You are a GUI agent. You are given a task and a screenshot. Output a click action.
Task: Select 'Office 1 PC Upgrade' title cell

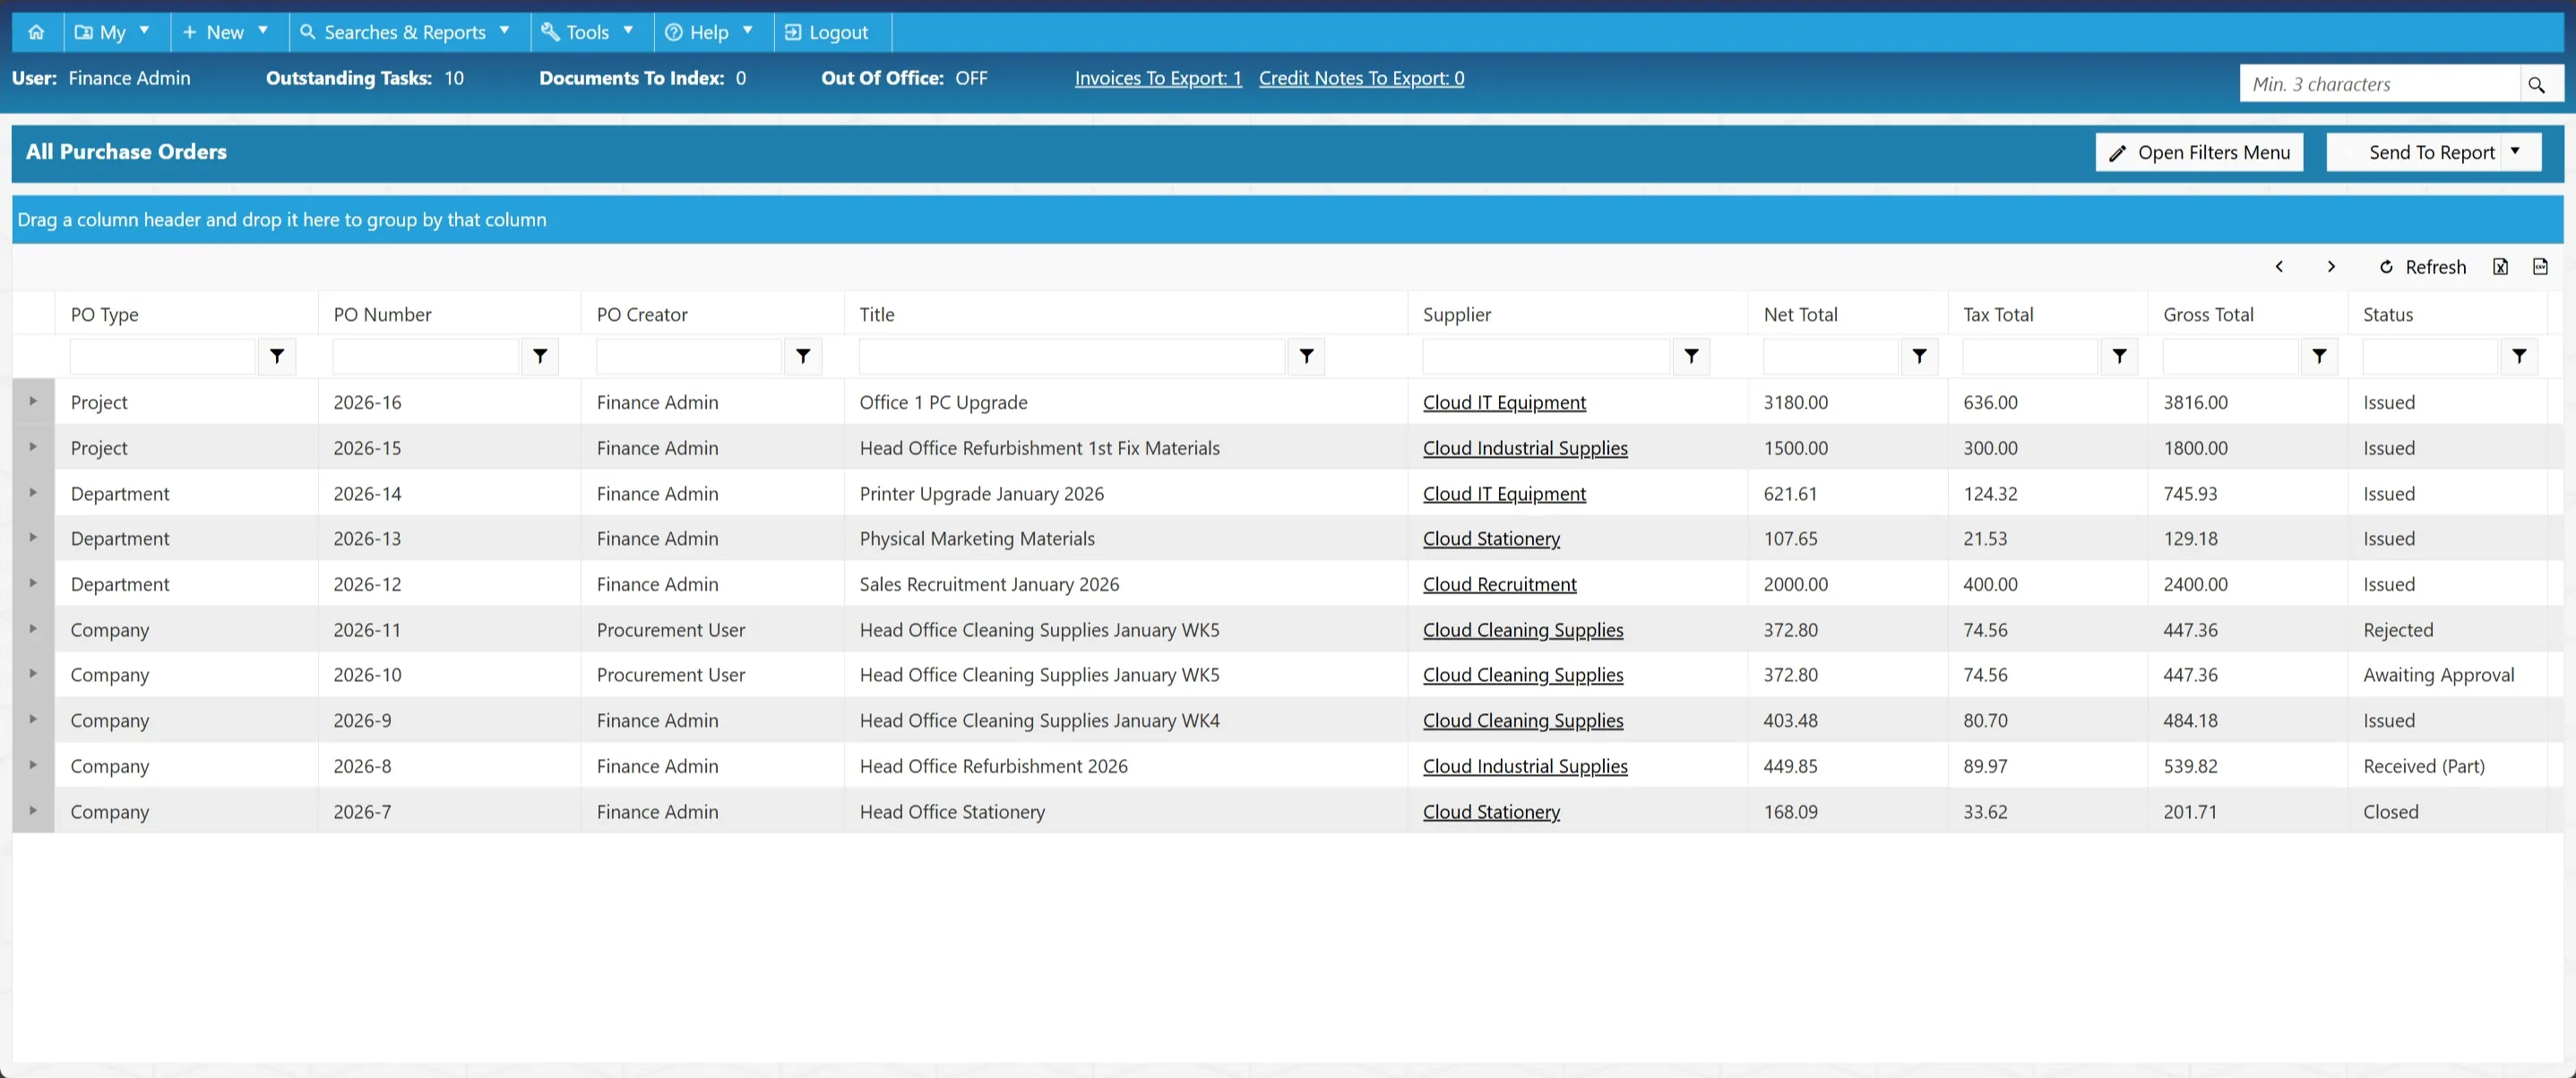click(943, 402)
